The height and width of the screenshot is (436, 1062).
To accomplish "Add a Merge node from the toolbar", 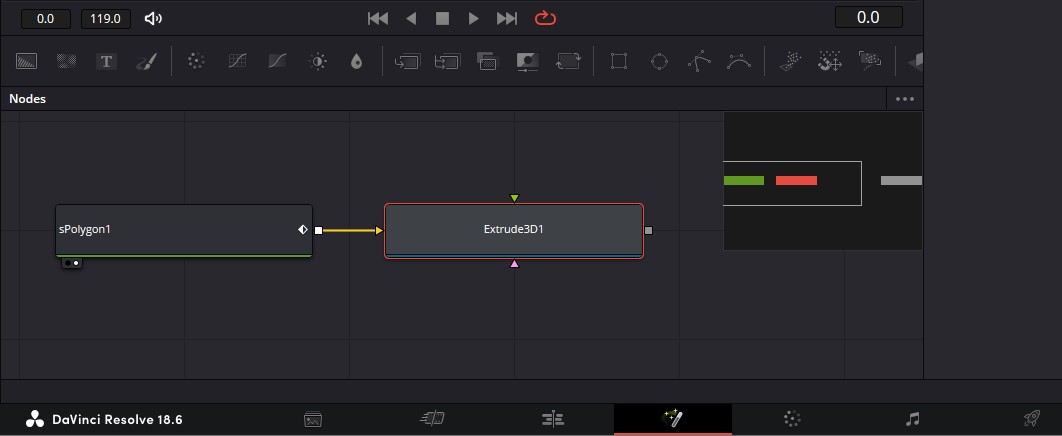I will pos(406,62).
